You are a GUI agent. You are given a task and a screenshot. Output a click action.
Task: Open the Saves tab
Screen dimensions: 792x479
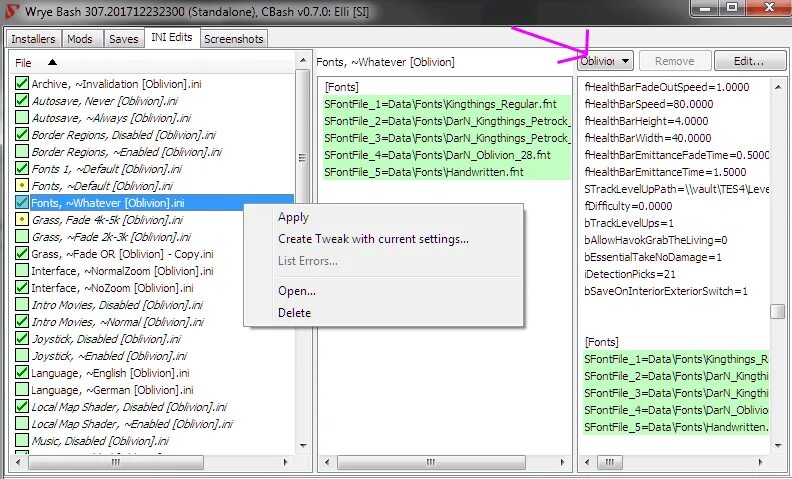tap(124, 39)
